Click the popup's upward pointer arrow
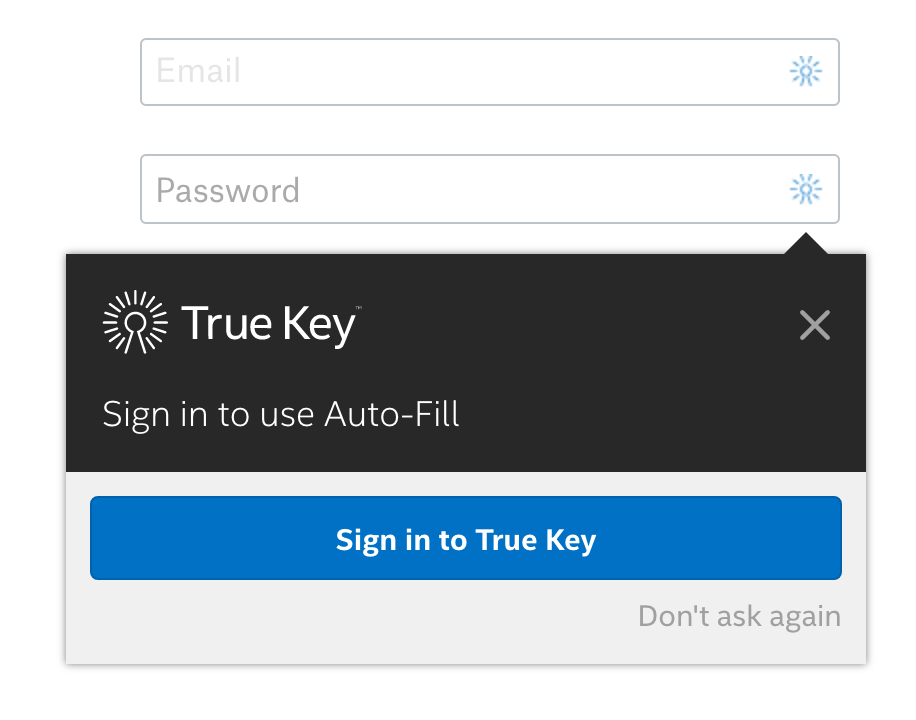The image size is (916, 720). click(806, 243)
